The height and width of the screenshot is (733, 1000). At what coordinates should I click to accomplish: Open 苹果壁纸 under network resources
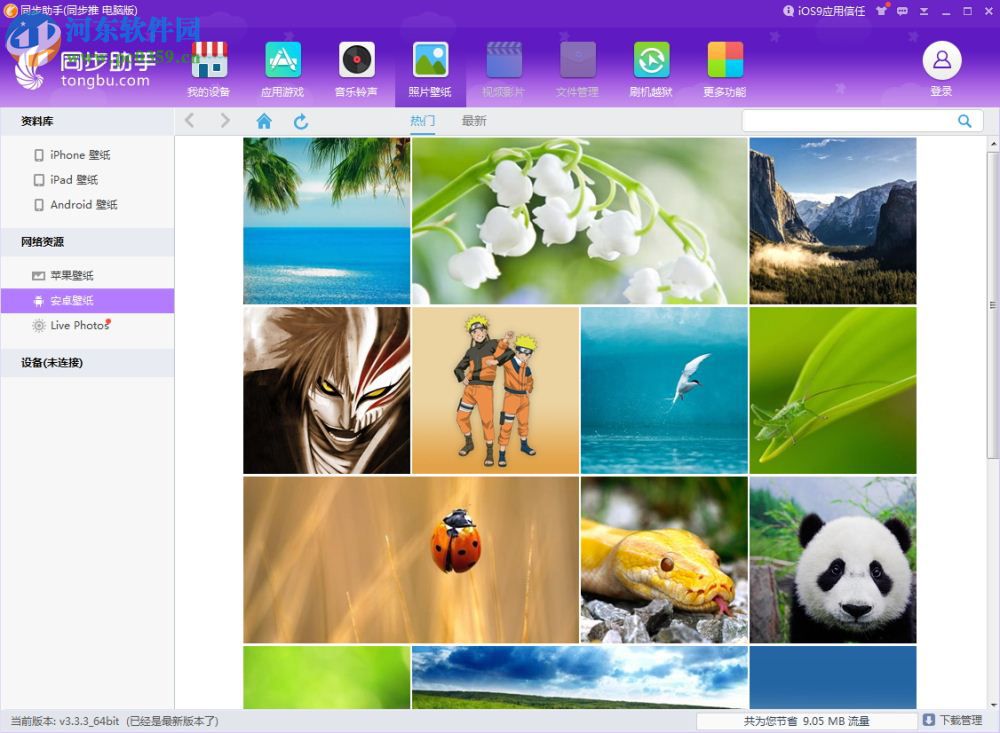click(x=71, y=275)
